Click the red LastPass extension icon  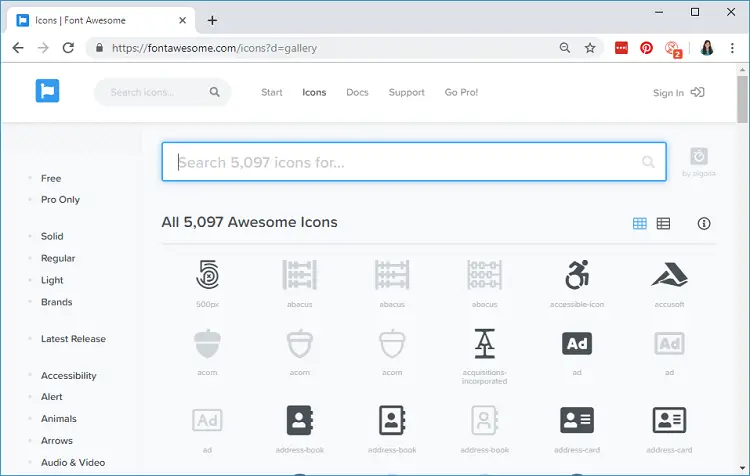(621, 48)
